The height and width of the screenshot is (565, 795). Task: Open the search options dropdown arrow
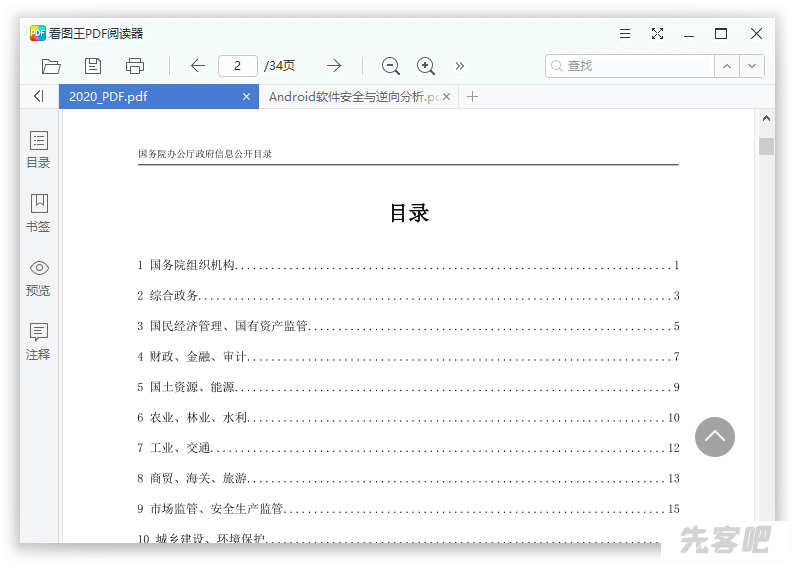(752, 66)
